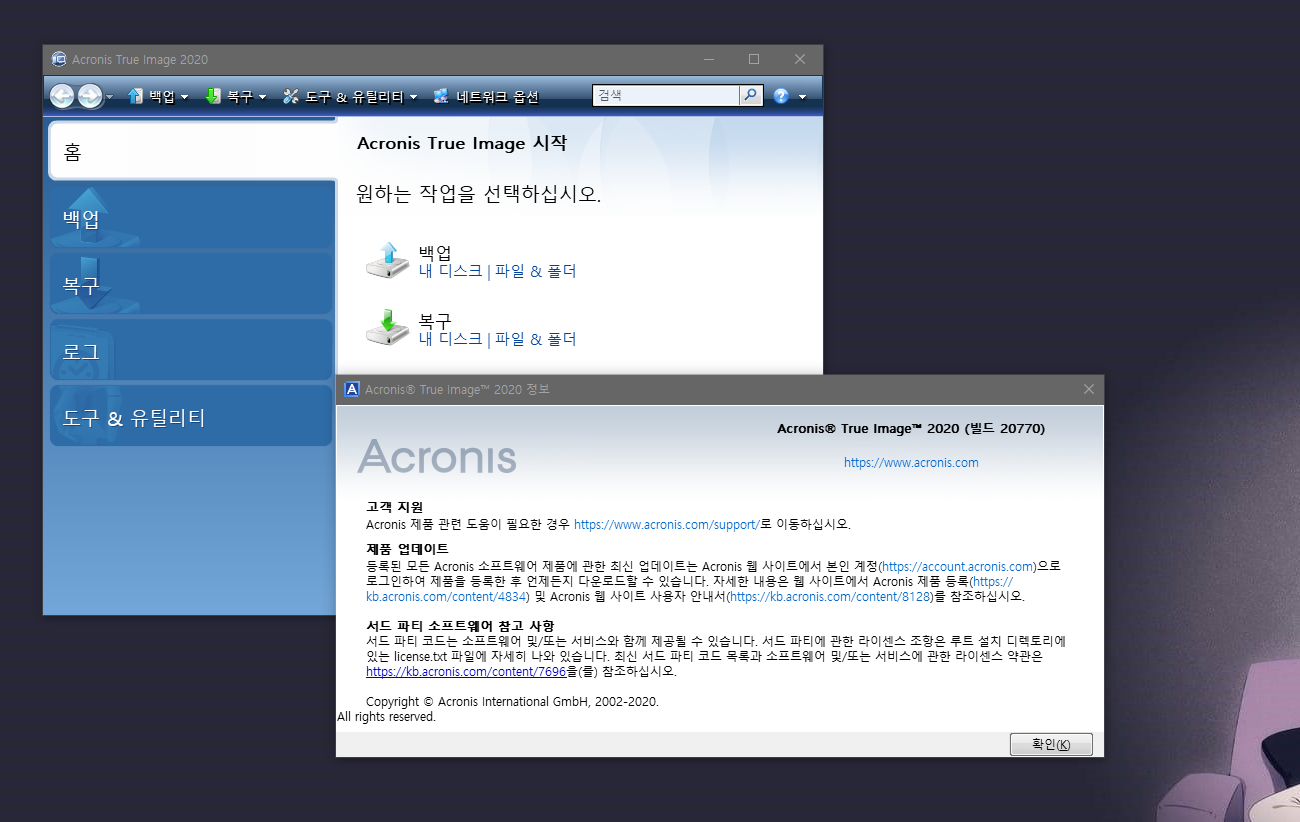Open the kb.acronis.com/content/7696 link
Image resolution: width=1300 pixels, height=822 pixels.
click(x=466, y=671)
